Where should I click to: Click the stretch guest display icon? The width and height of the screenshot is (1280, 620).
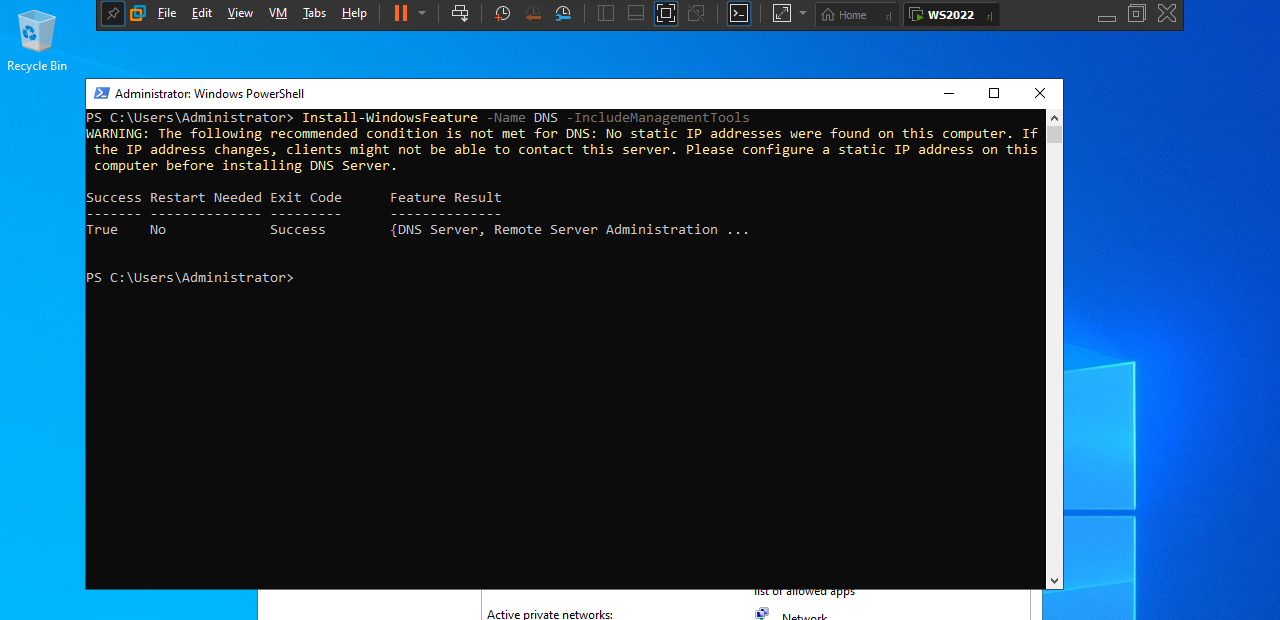pyautogui.click(x=782, y=14)
